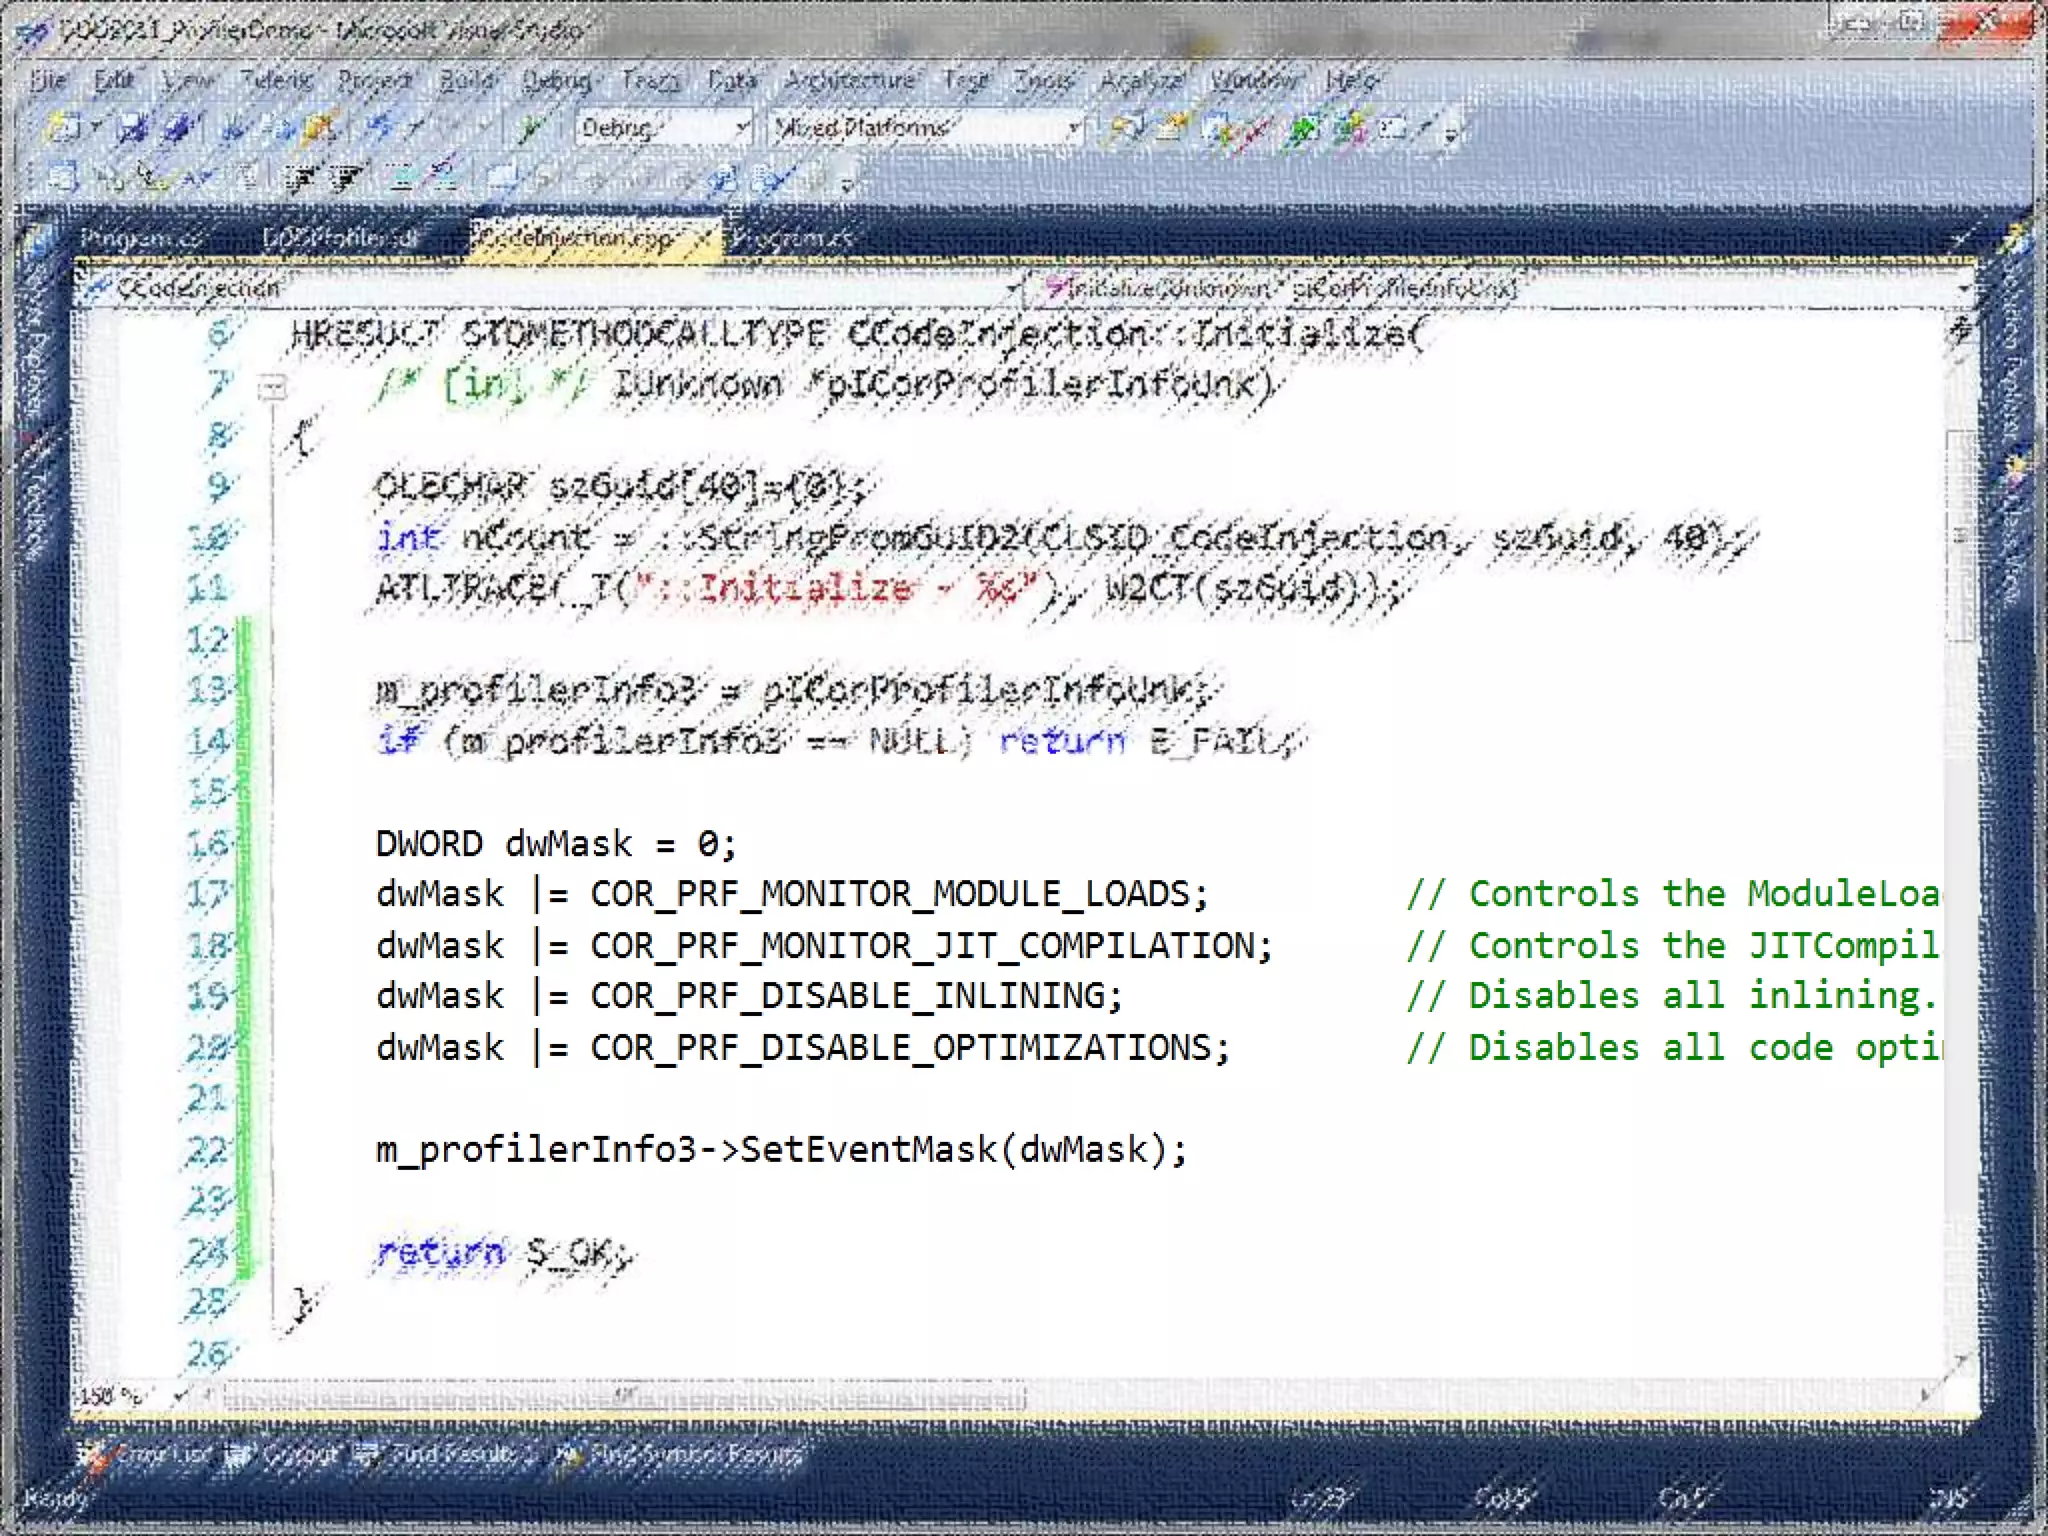Open the Mixed Platforms dropdown
2048x1536 pixels.
tap(1073, 128)
